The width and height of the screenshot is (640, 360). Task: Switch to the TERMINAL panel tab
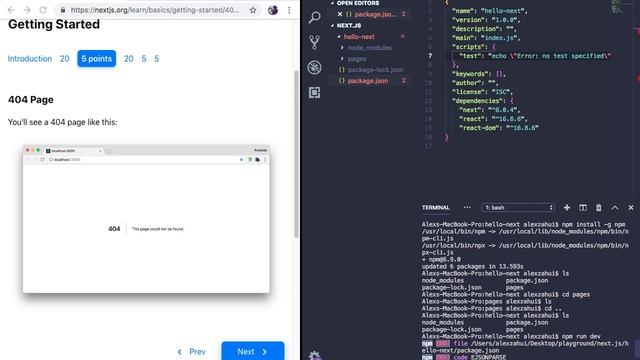[436, 207]
